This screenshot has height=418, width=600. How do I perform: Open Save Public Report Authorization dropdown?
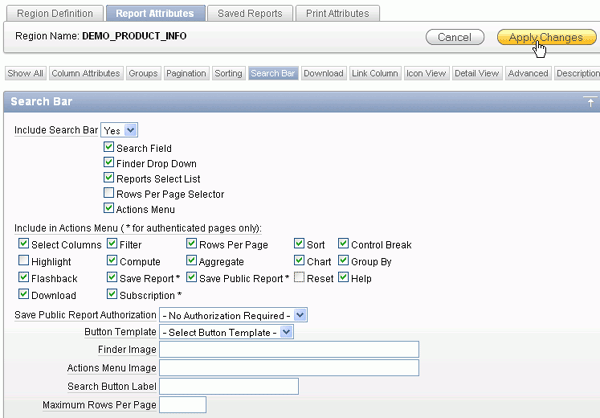(x=233, y=315)
